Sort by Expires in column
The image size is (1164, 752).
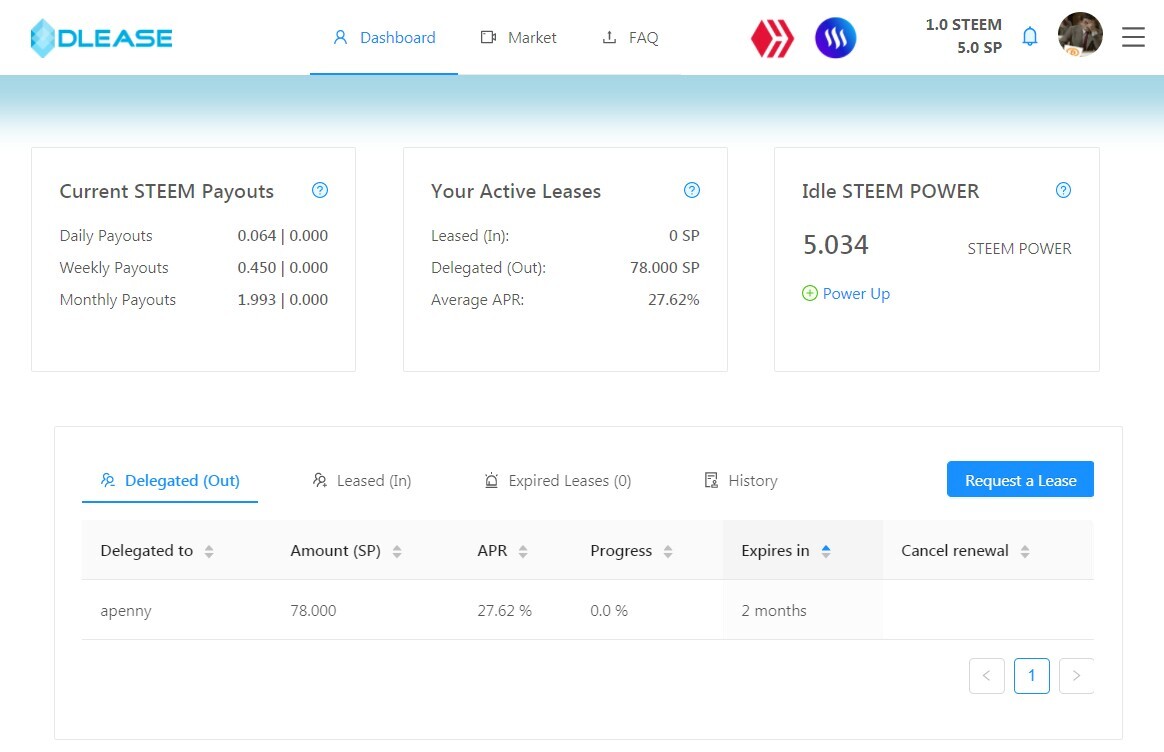[786, 551]
